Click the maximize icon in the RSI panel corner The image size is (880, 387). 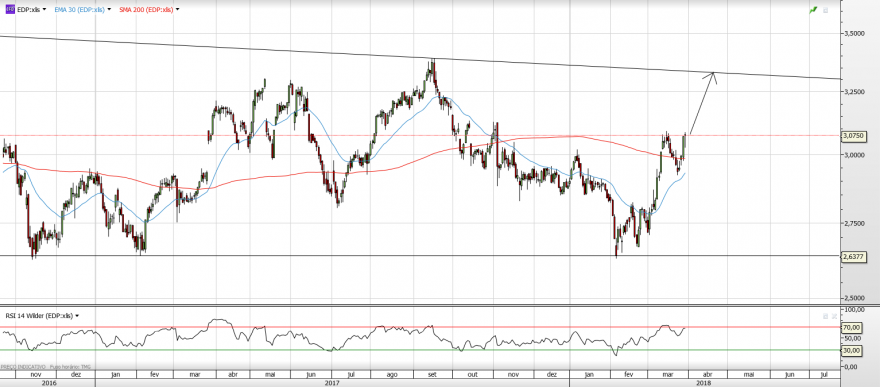[826, 316]
